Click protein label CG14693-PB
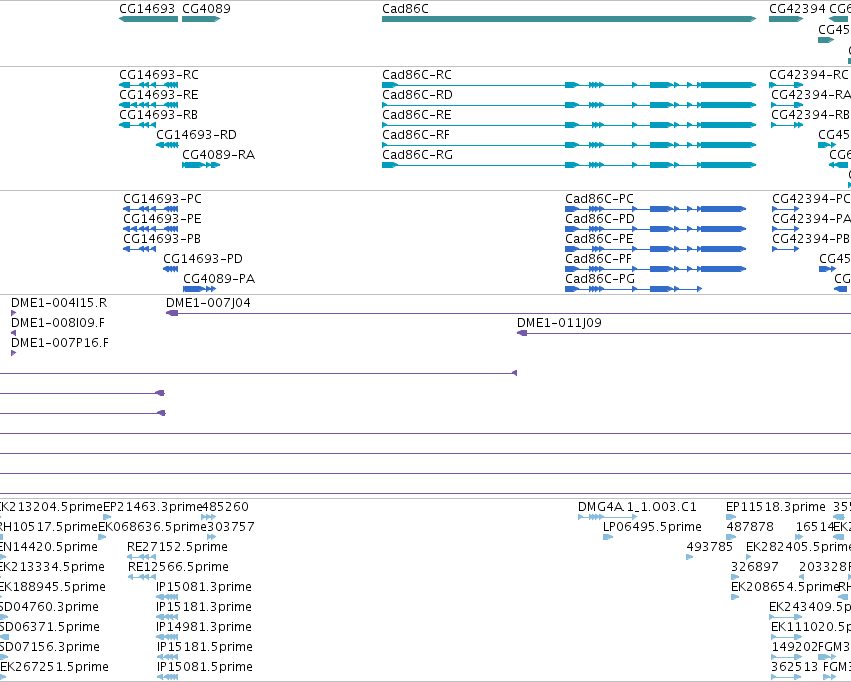This screenshot has width=851, height=682. [162, 239]
